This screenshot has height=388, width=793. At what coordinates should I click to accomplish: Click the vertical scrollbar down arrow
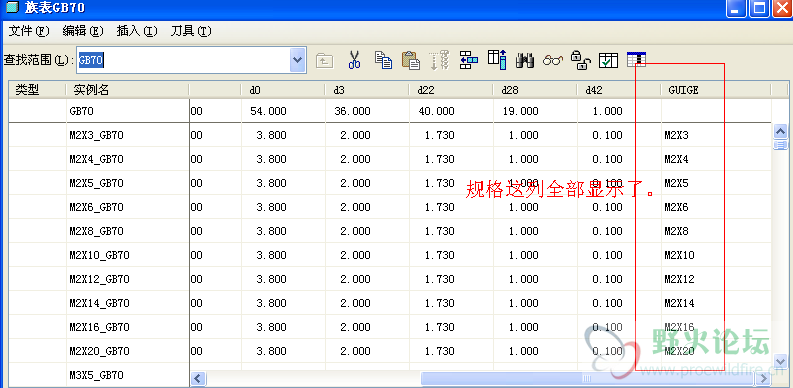(x=780, y=361)
